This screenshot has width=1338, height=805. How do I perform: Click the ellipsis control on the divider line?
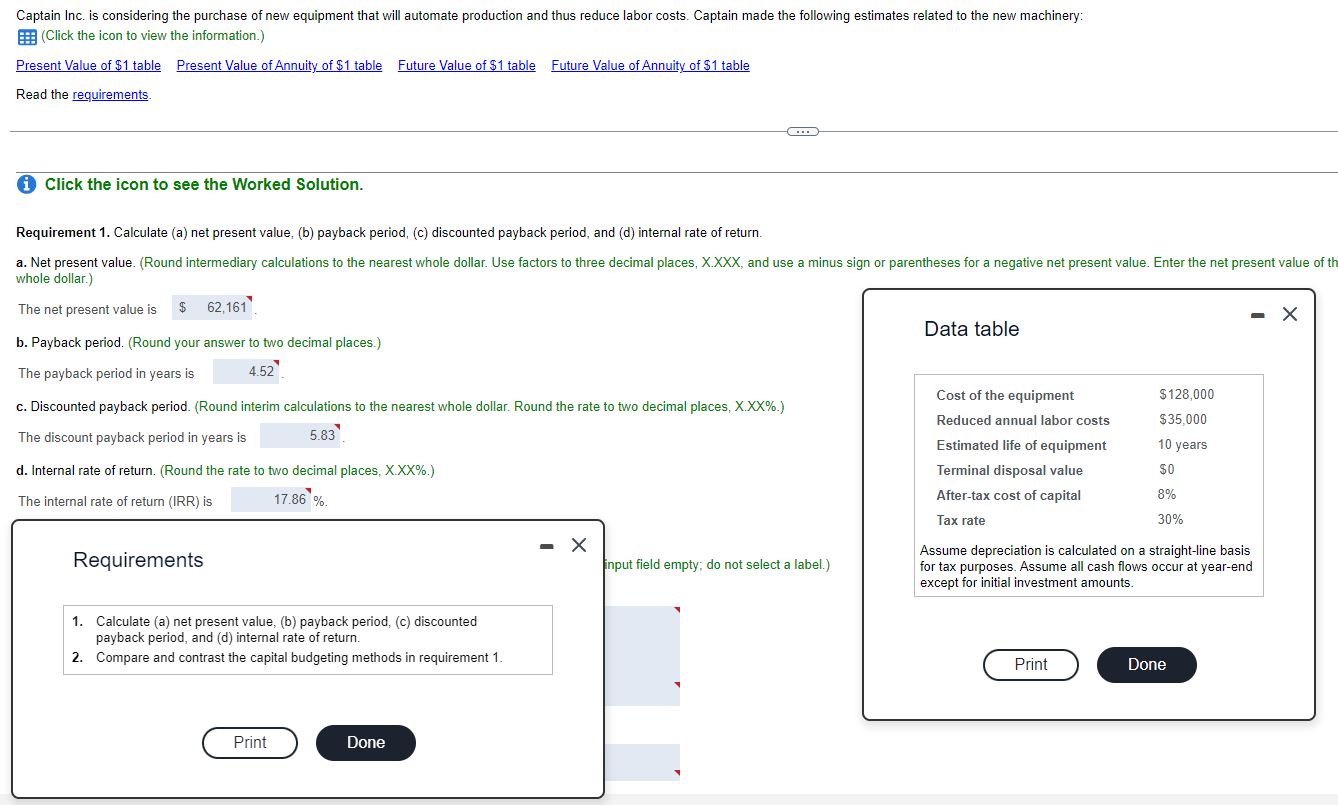tap(801, 130)
